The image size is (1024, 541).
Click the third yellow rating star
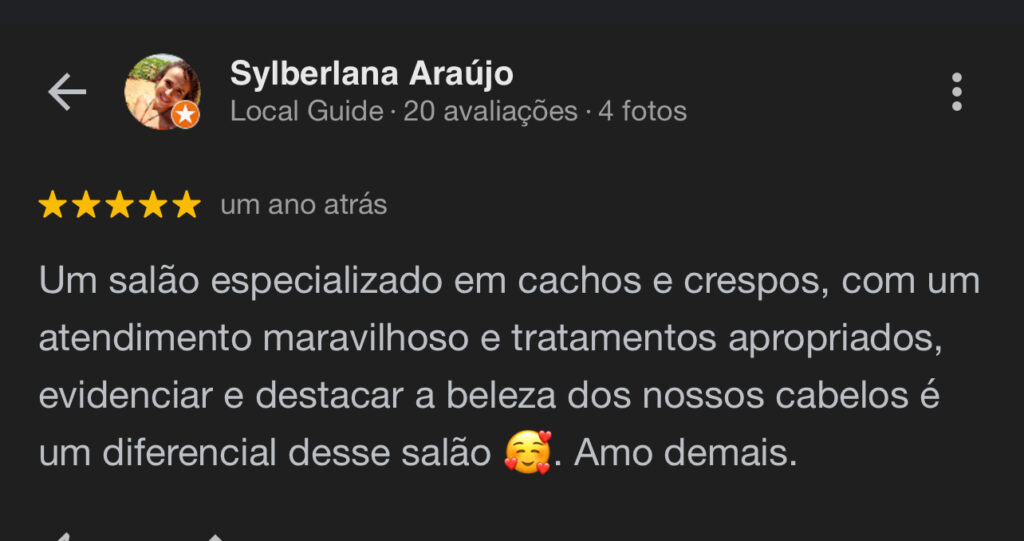click(x=120, y=205)
